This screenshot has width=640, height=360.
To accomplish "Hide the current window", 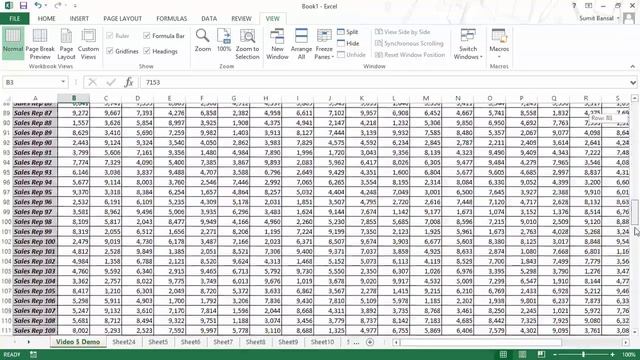I will 348,43.
